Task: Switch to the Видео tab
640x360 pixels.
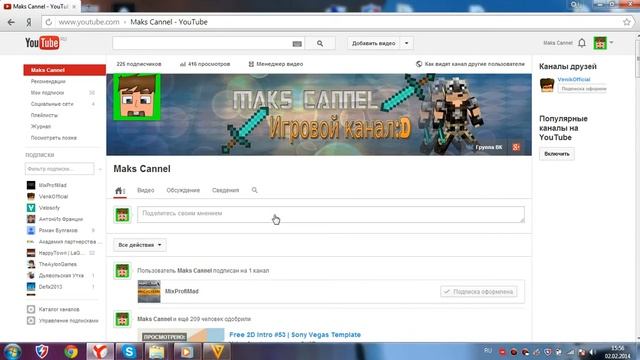Action: [146, 190]
